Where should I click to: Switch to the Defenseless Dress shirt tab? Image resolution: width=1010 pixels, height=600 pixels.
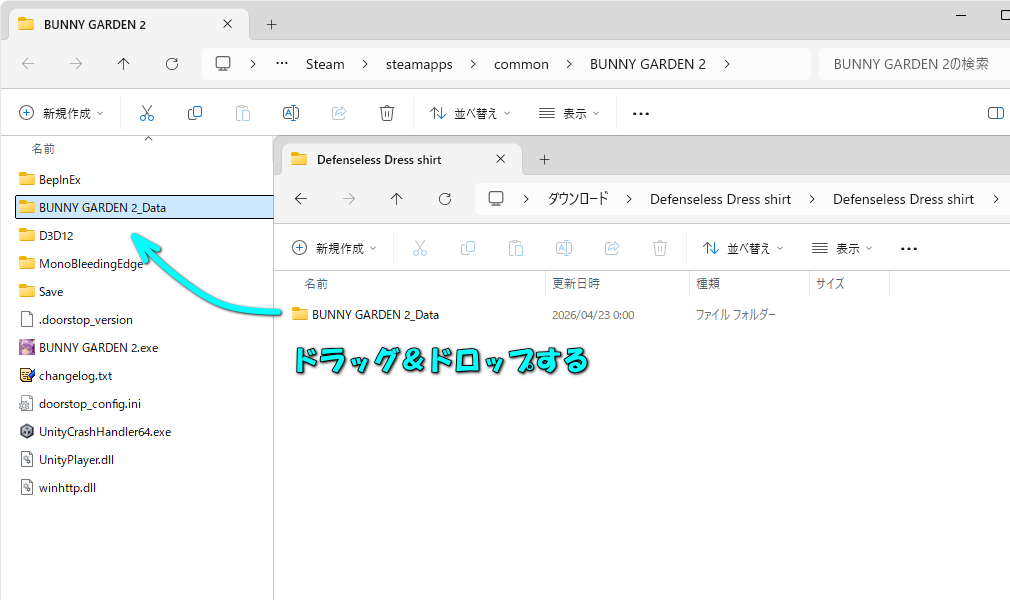(378, 160)
